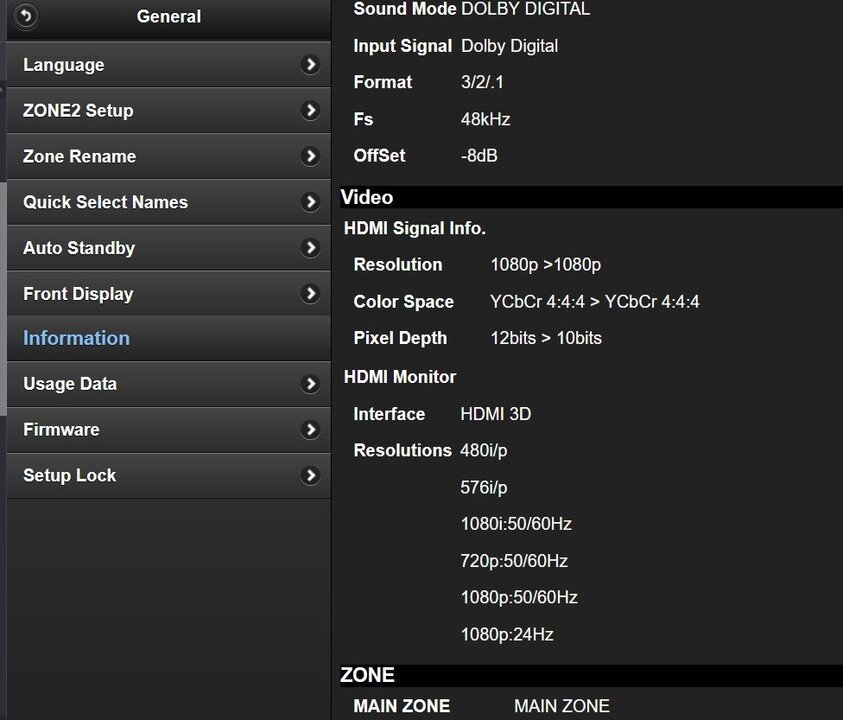Click the Sound Mode DOLBY DIGITAL value
843x720 pixels.
[x=525, y=9]
